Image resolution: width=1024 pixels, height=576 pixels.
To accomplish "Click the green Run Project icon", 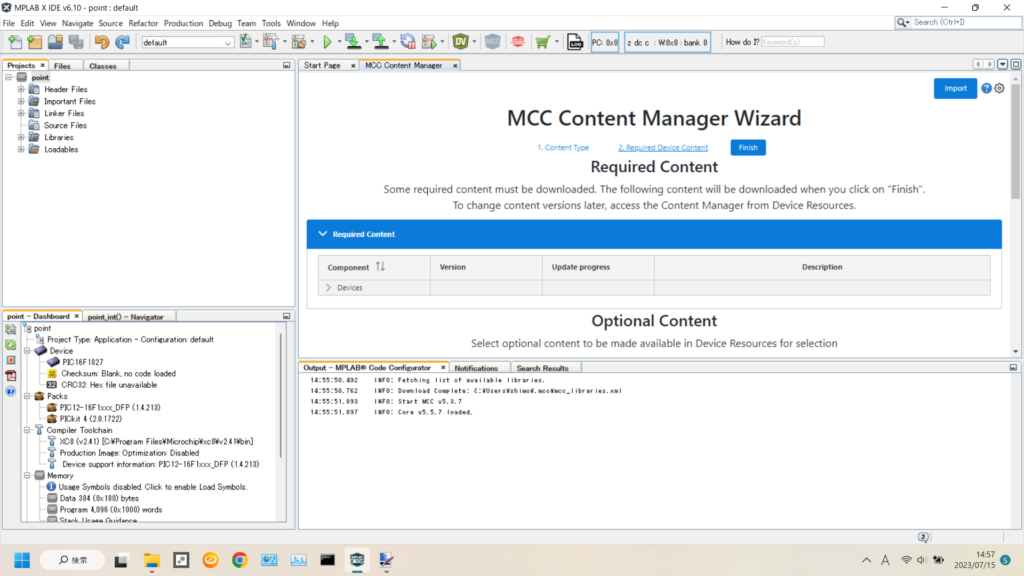I will [x=327, y=42].
